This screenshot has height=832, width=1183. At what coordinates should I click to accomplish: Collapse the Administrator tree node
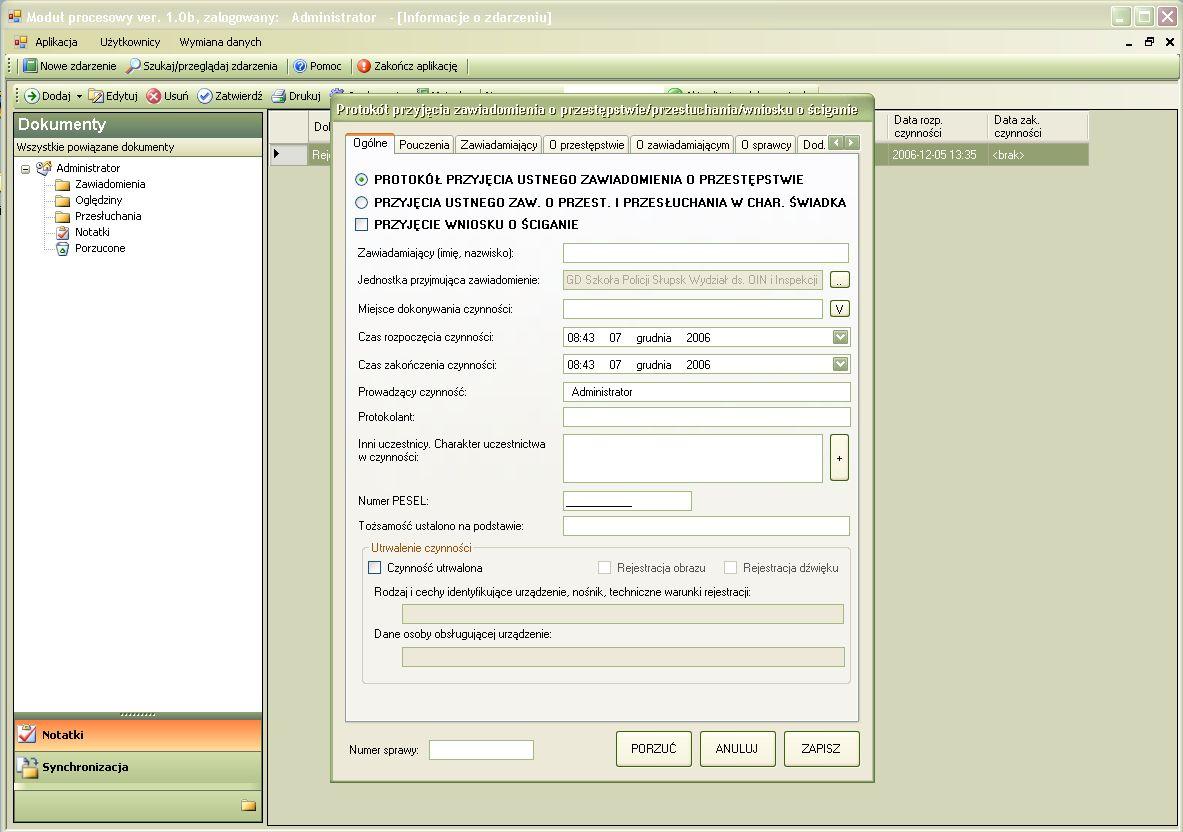click(25, 169)
